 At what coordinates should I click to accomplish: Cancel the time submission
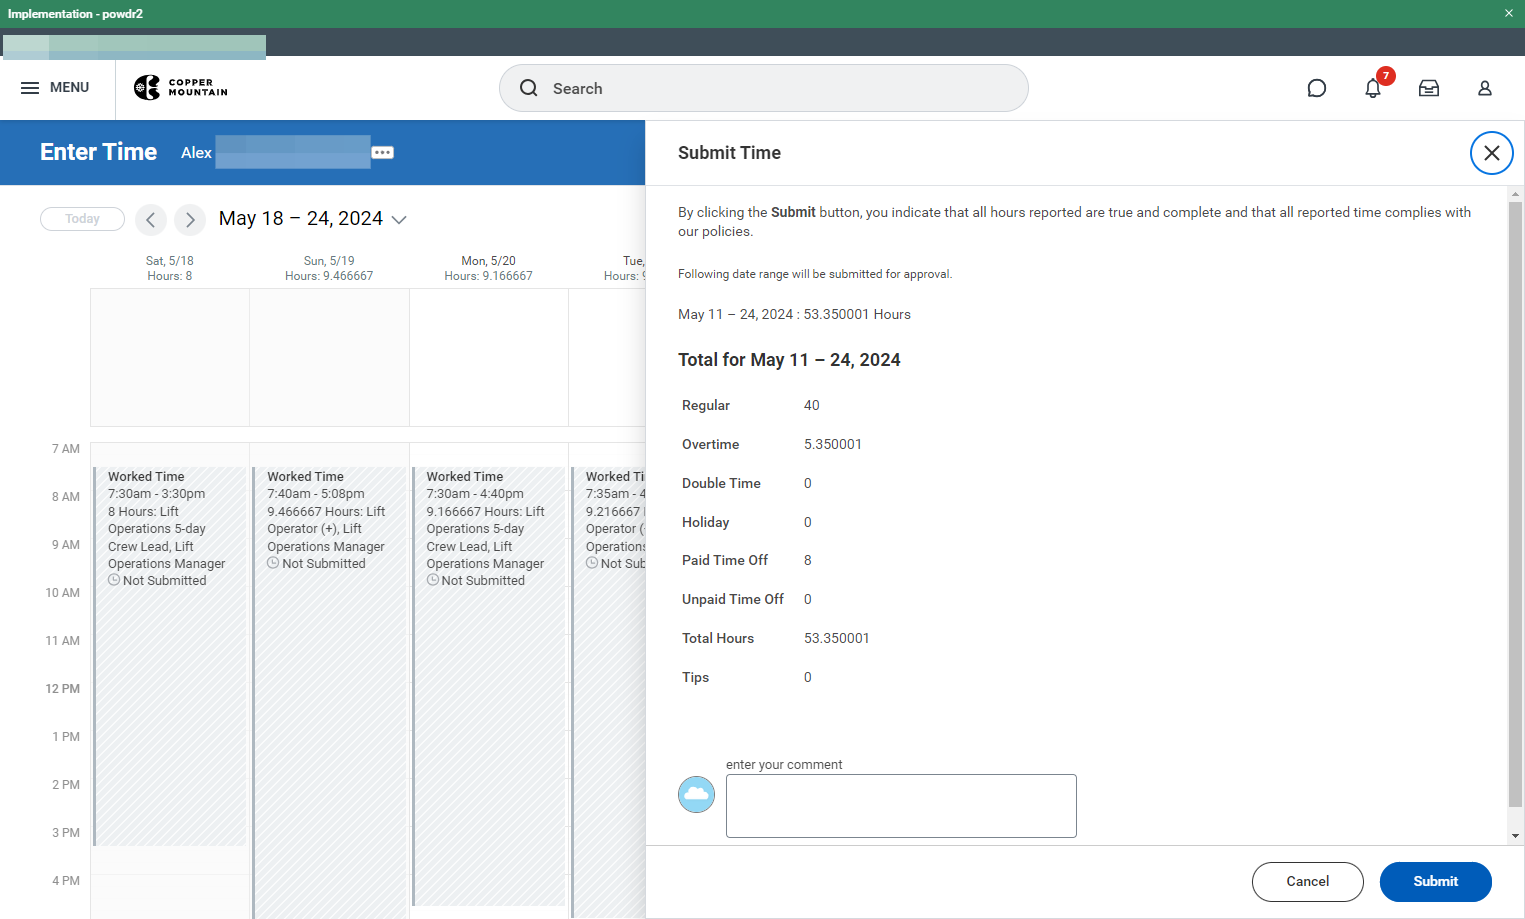coord(1308,882)
